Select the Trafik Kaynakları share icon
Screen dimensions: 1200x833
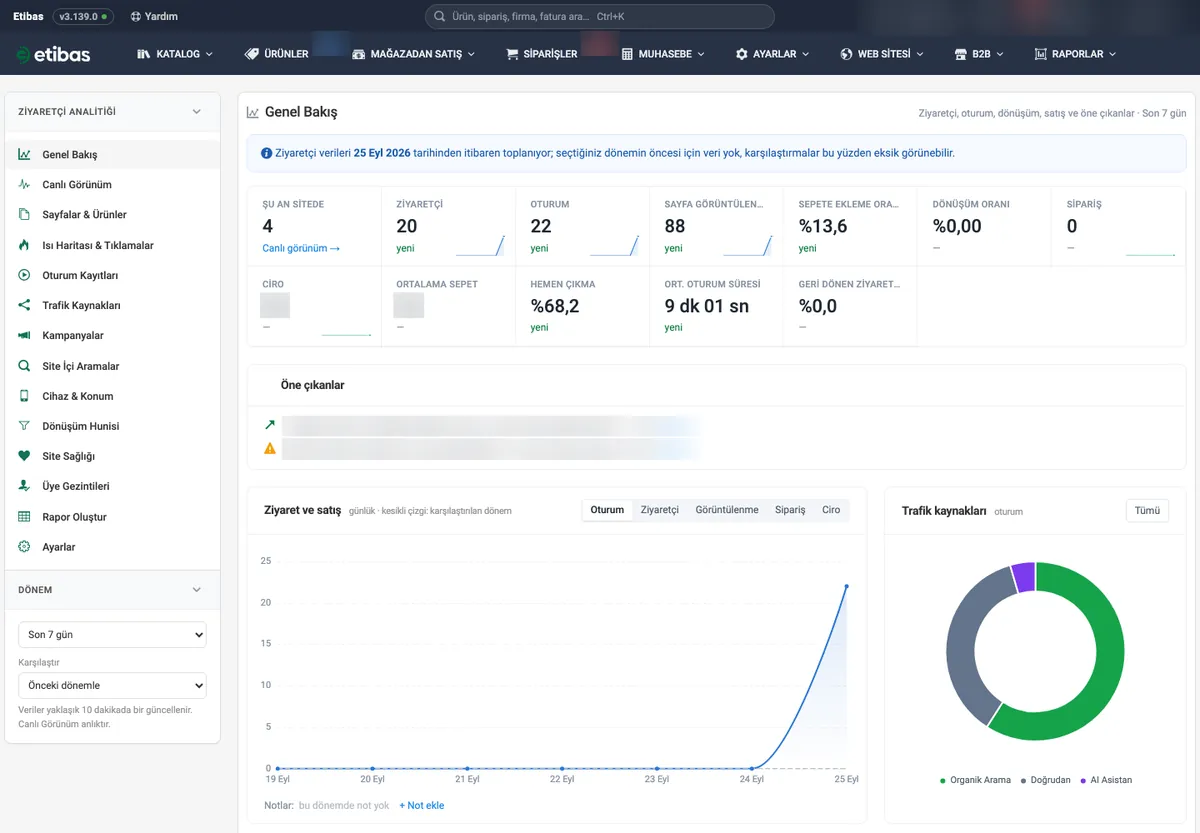tap(24, 305)
